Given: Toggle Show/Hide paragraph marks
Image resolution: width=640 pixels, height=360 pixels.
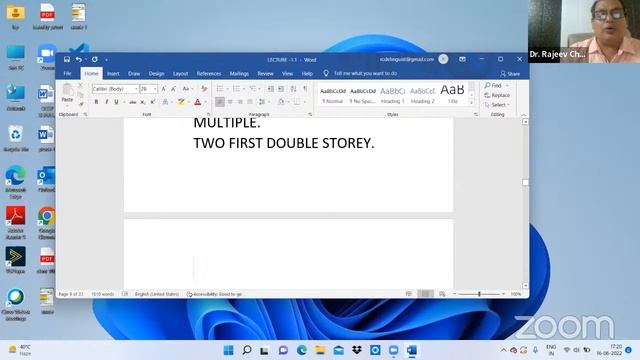Looking at the screenshot, I should (305, 89).
